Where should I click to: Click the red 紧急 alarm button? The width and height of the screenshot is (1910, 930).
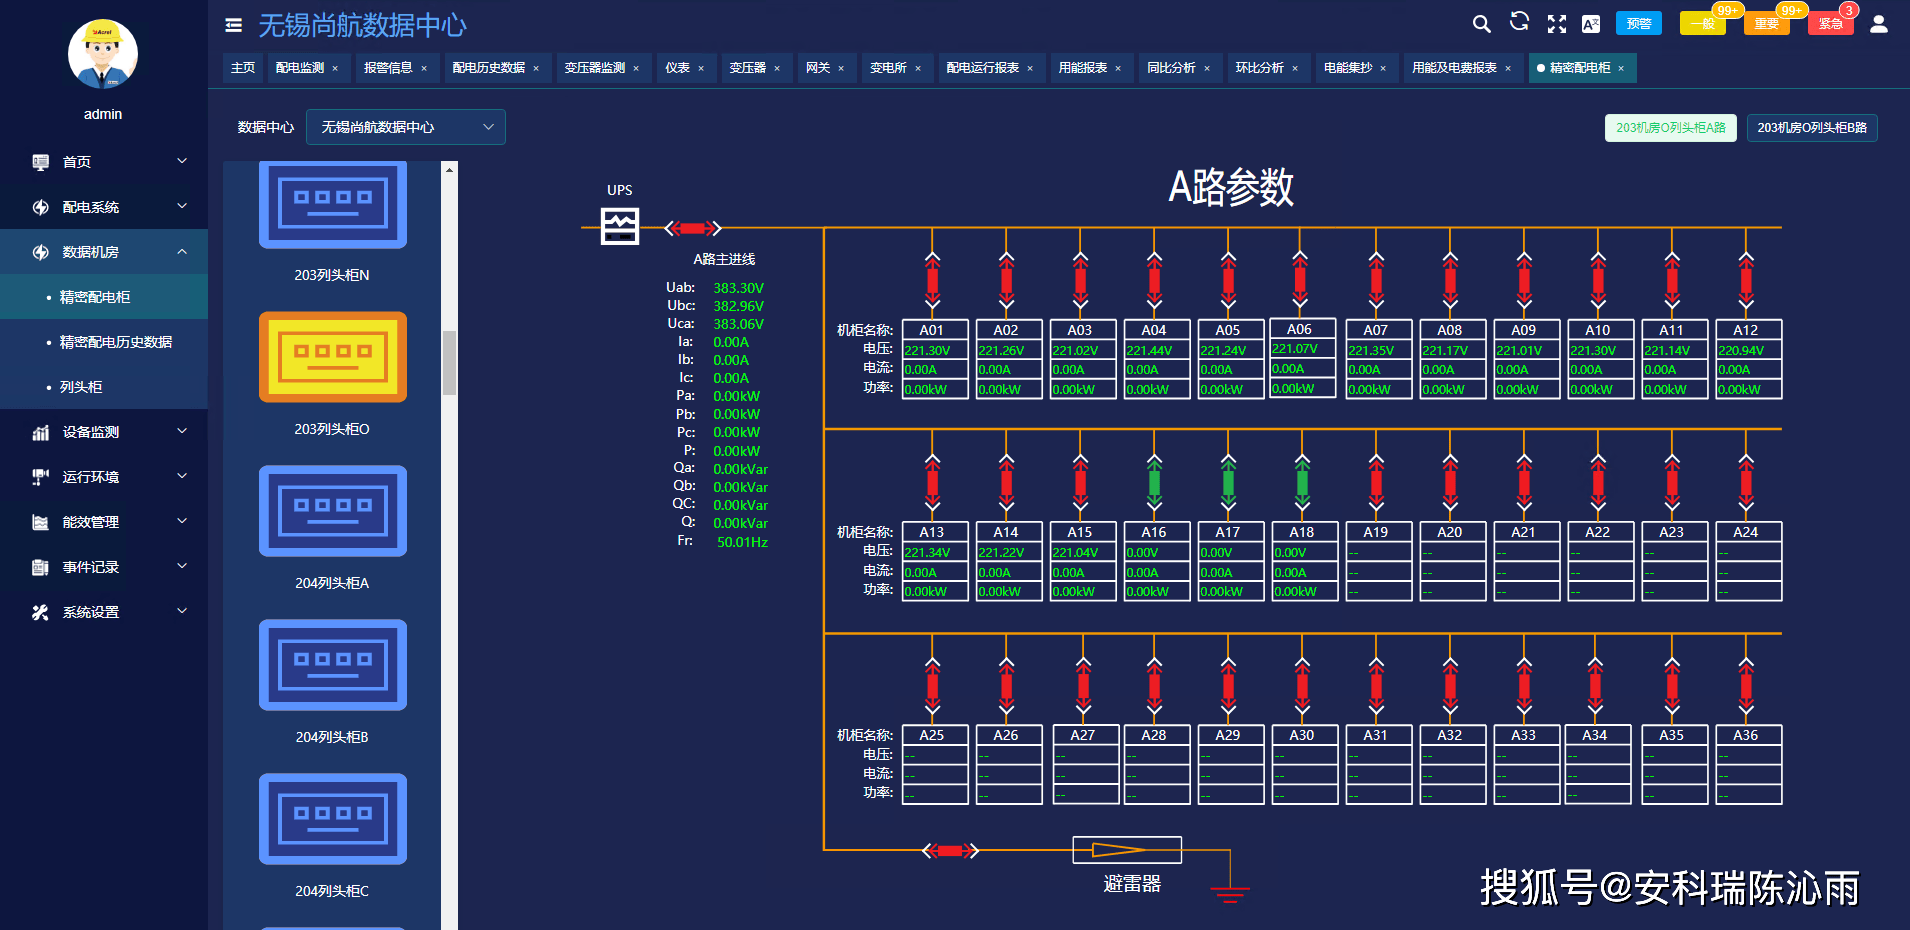point(1830,24)
